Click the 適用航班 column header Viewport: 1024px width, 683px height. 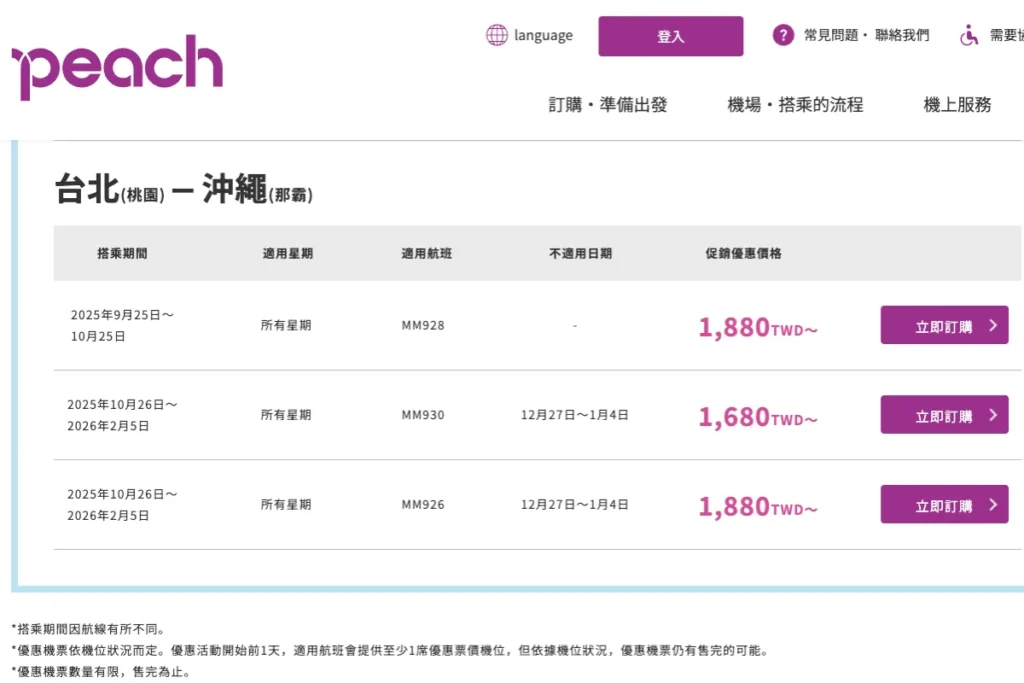point(426,253)
